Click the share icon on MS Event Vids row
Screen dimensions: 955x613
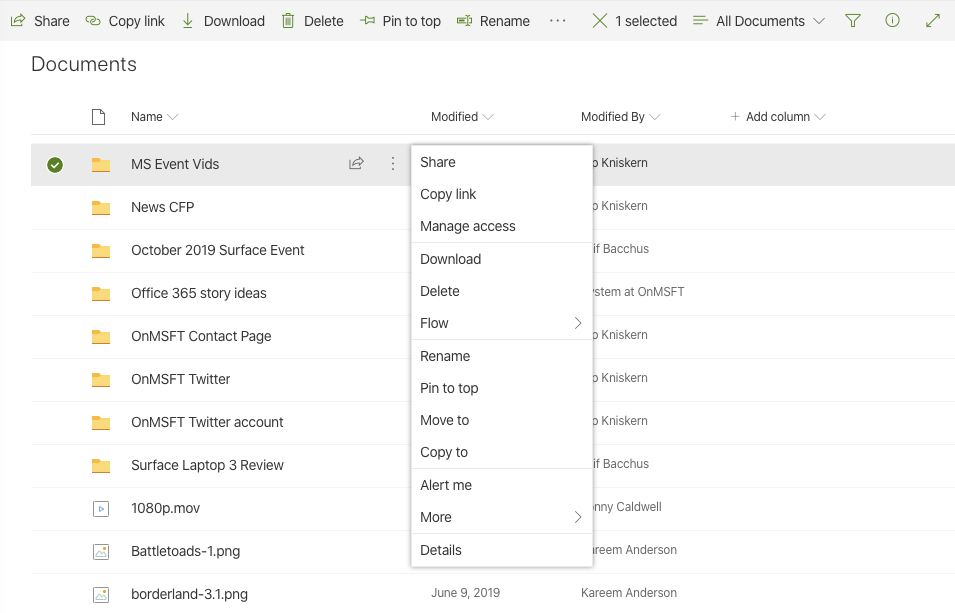click(356, 163)
